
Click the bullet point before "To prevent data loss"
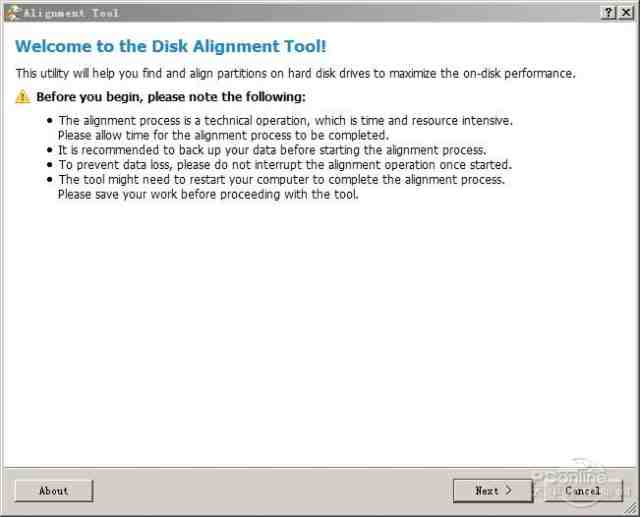[x=49, y=164]
